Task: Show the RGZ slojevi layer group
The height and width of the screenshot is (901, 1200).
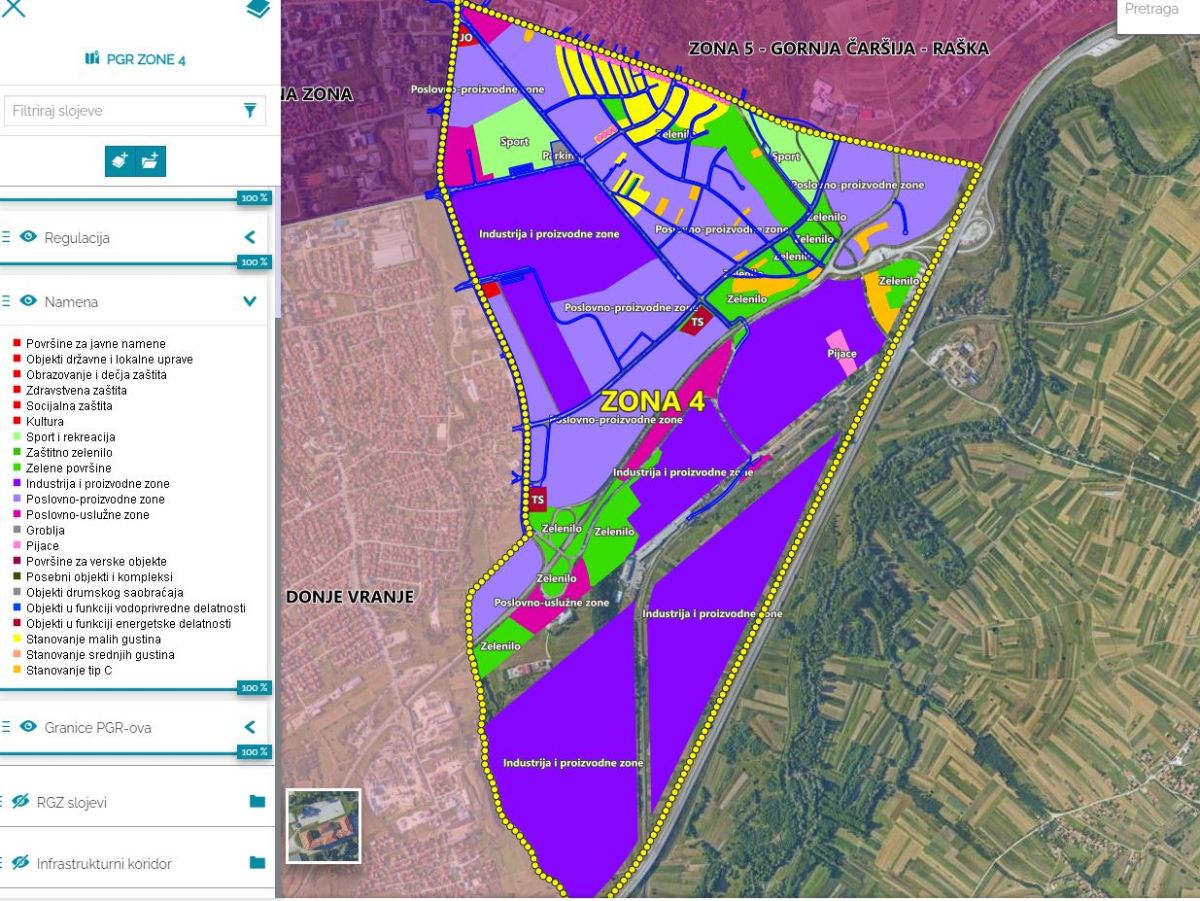Action: (x=20, y=802)
